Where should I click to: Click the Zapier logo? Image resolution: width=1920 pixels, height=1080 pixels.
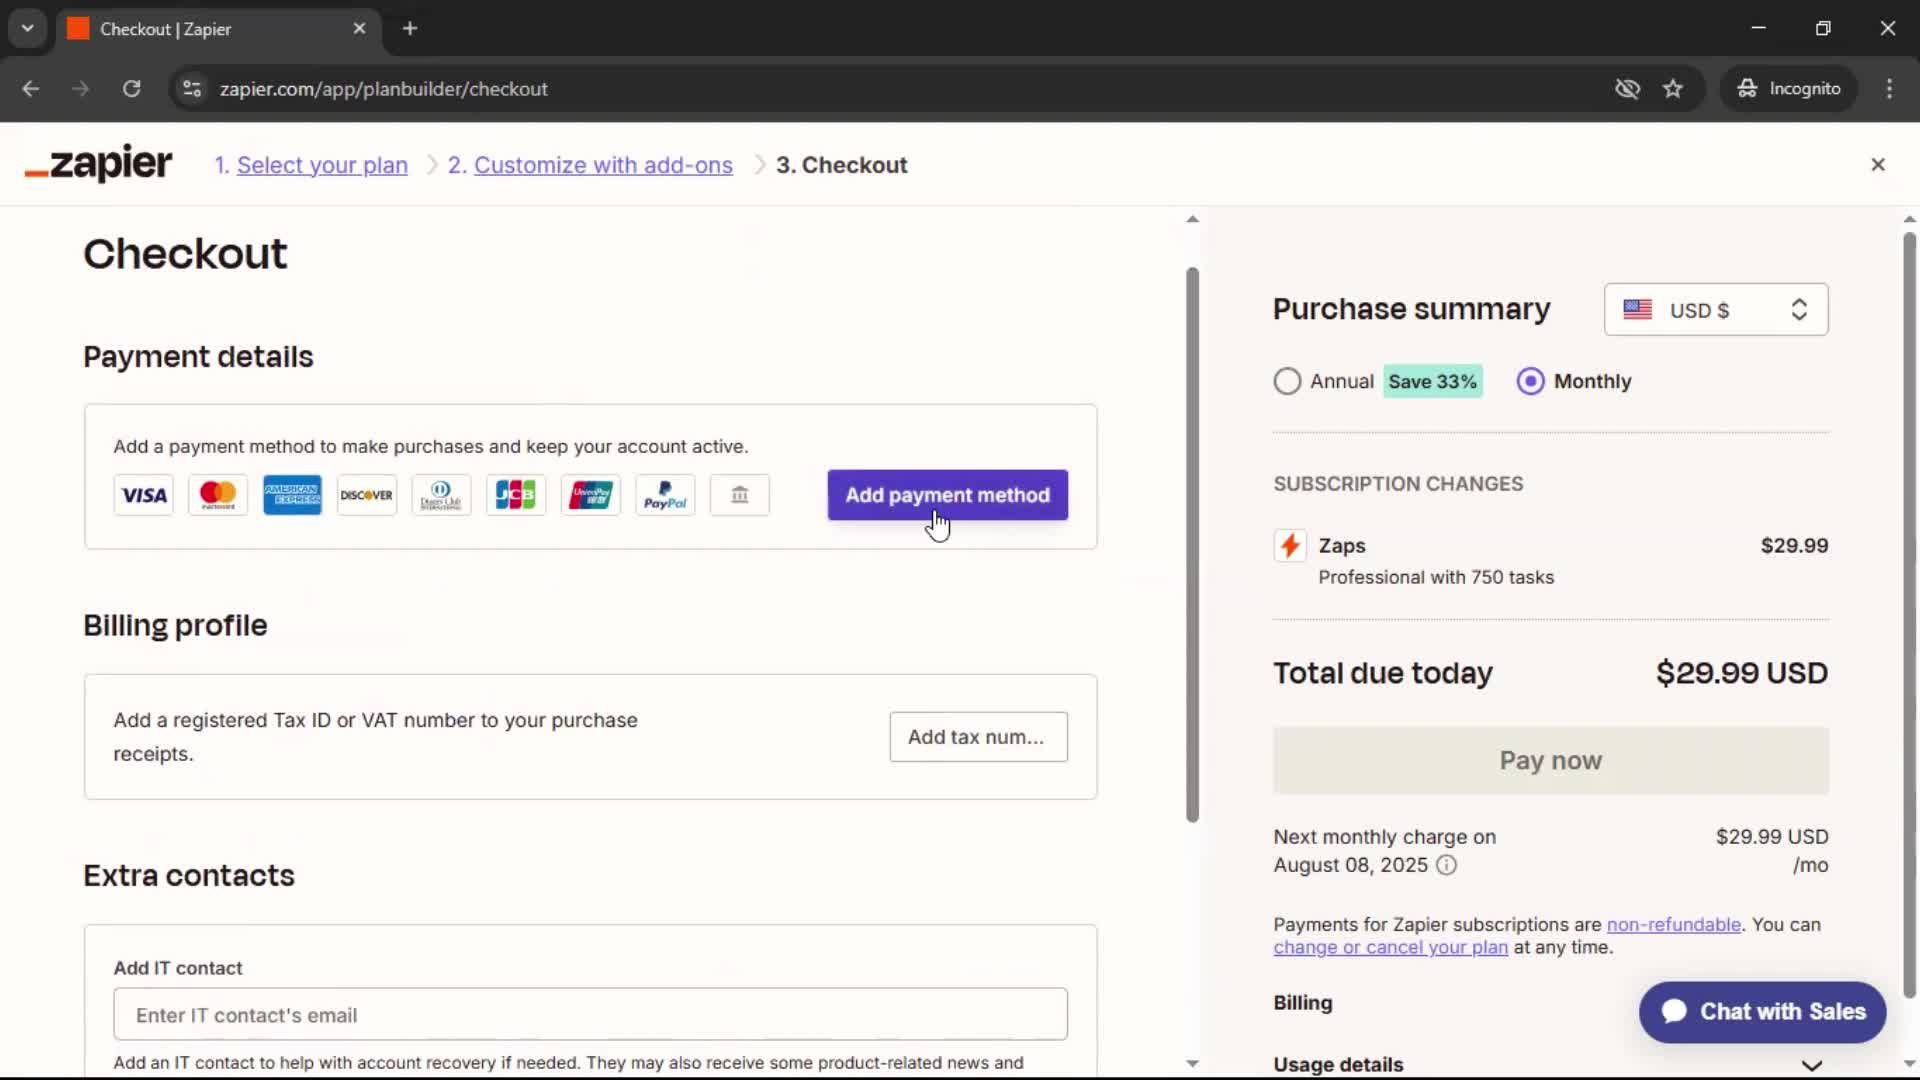98,164
